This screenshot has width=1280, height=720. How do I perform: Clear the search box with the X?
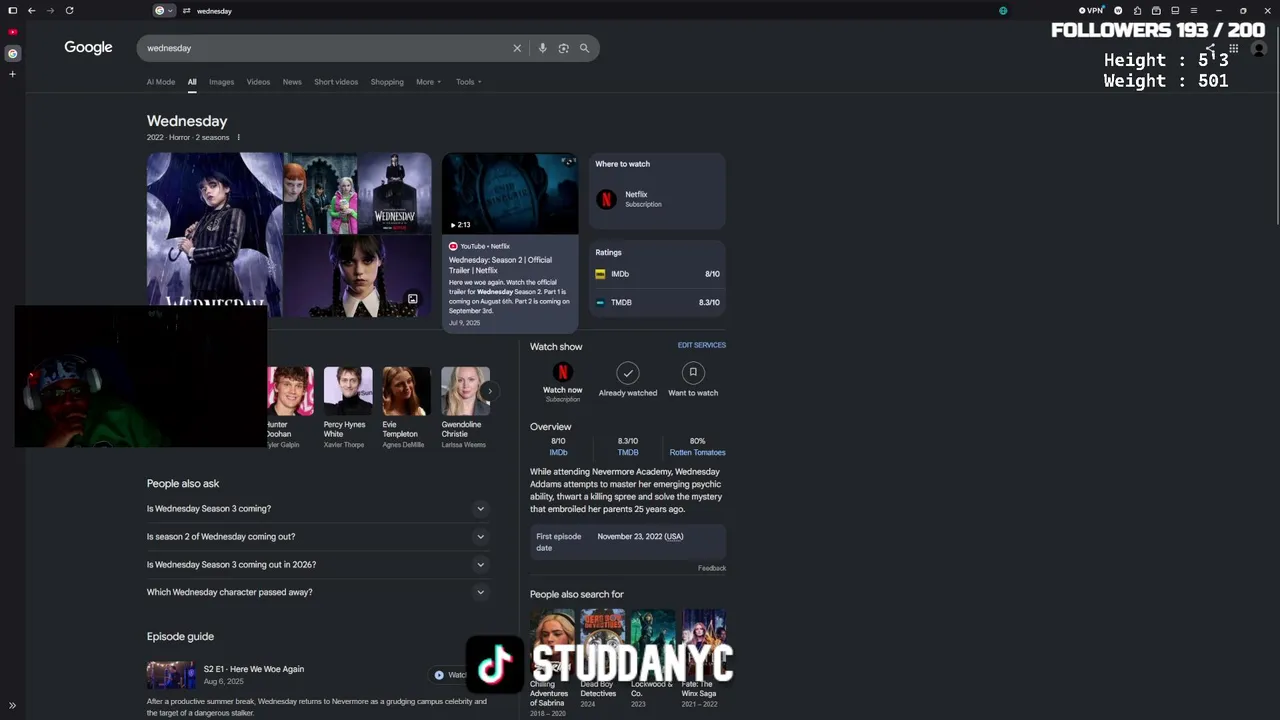click(x=517, y=48)
